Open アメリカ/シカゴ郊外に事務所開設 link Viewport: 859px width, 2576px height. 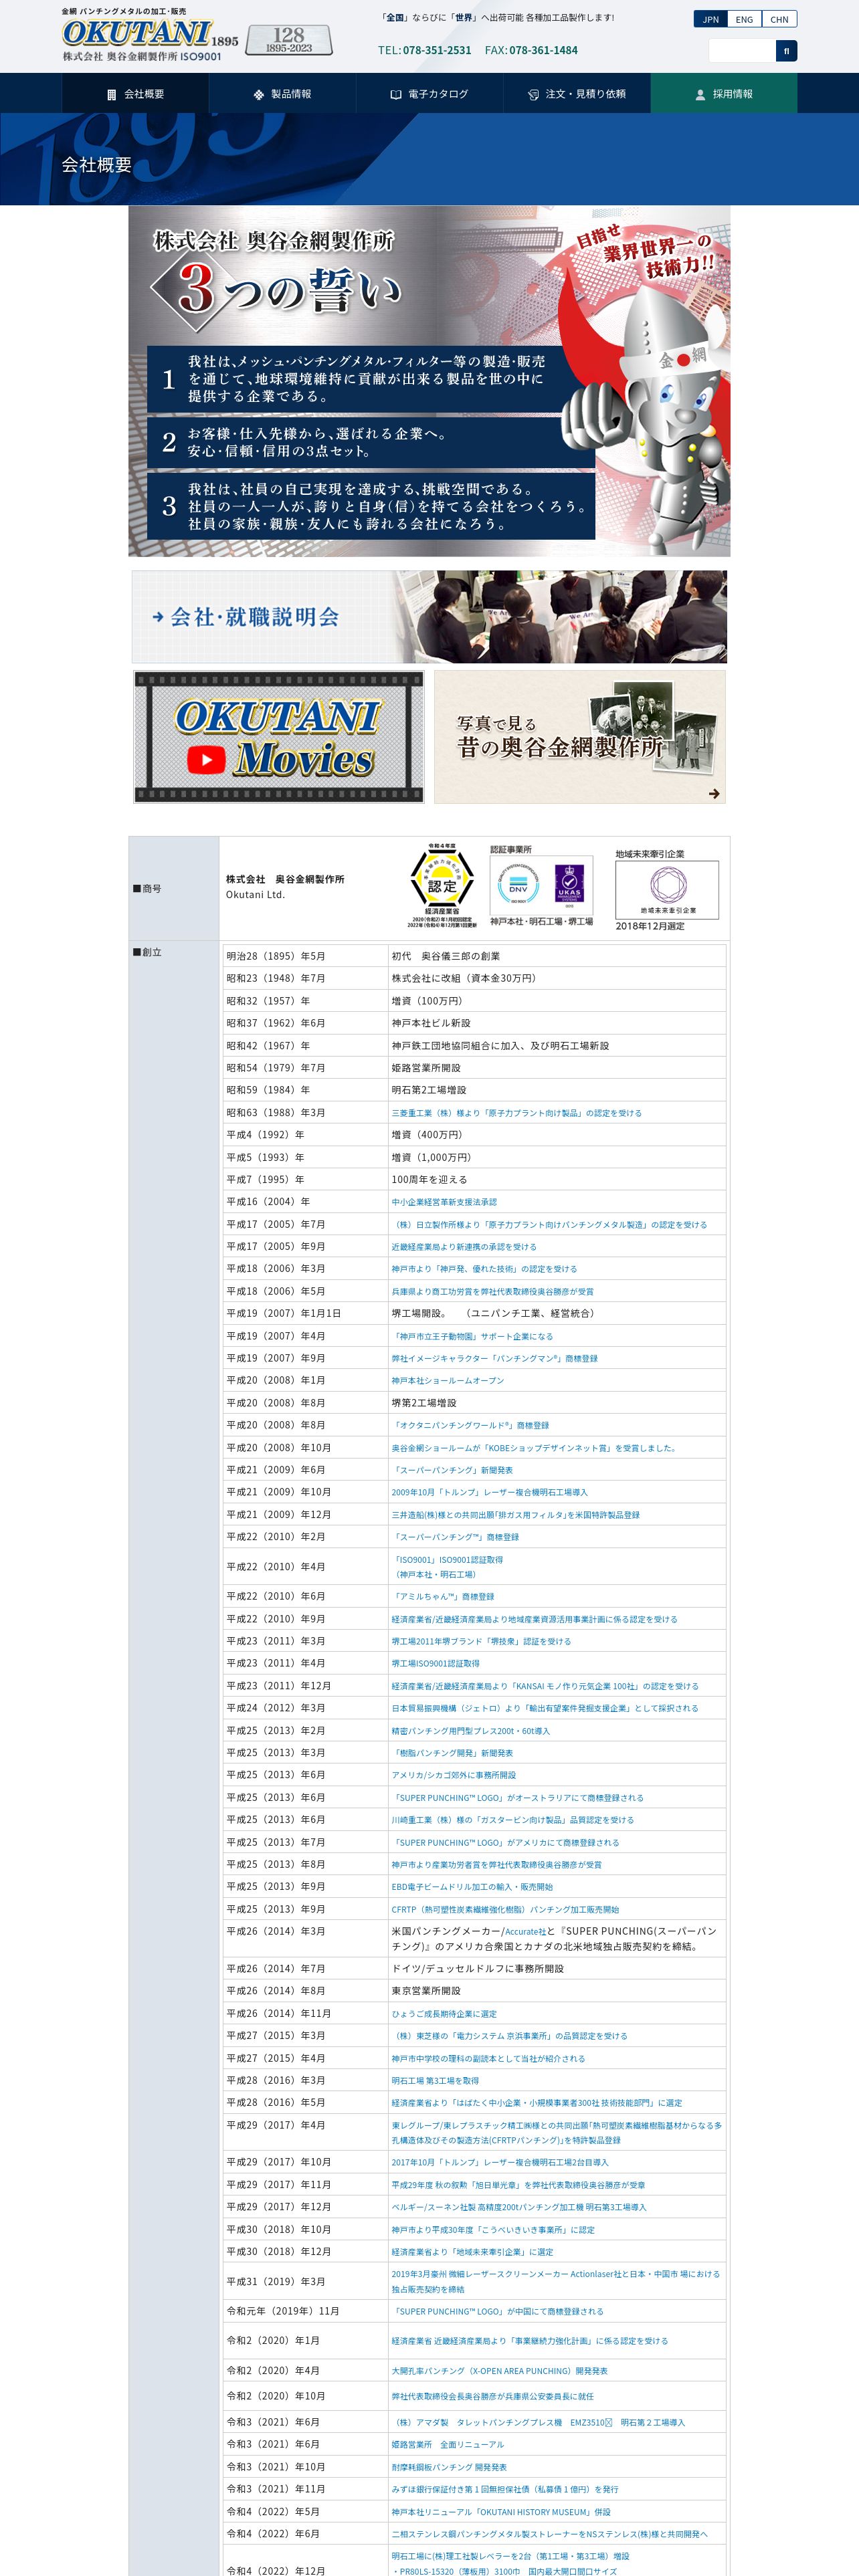[454, 1775]
